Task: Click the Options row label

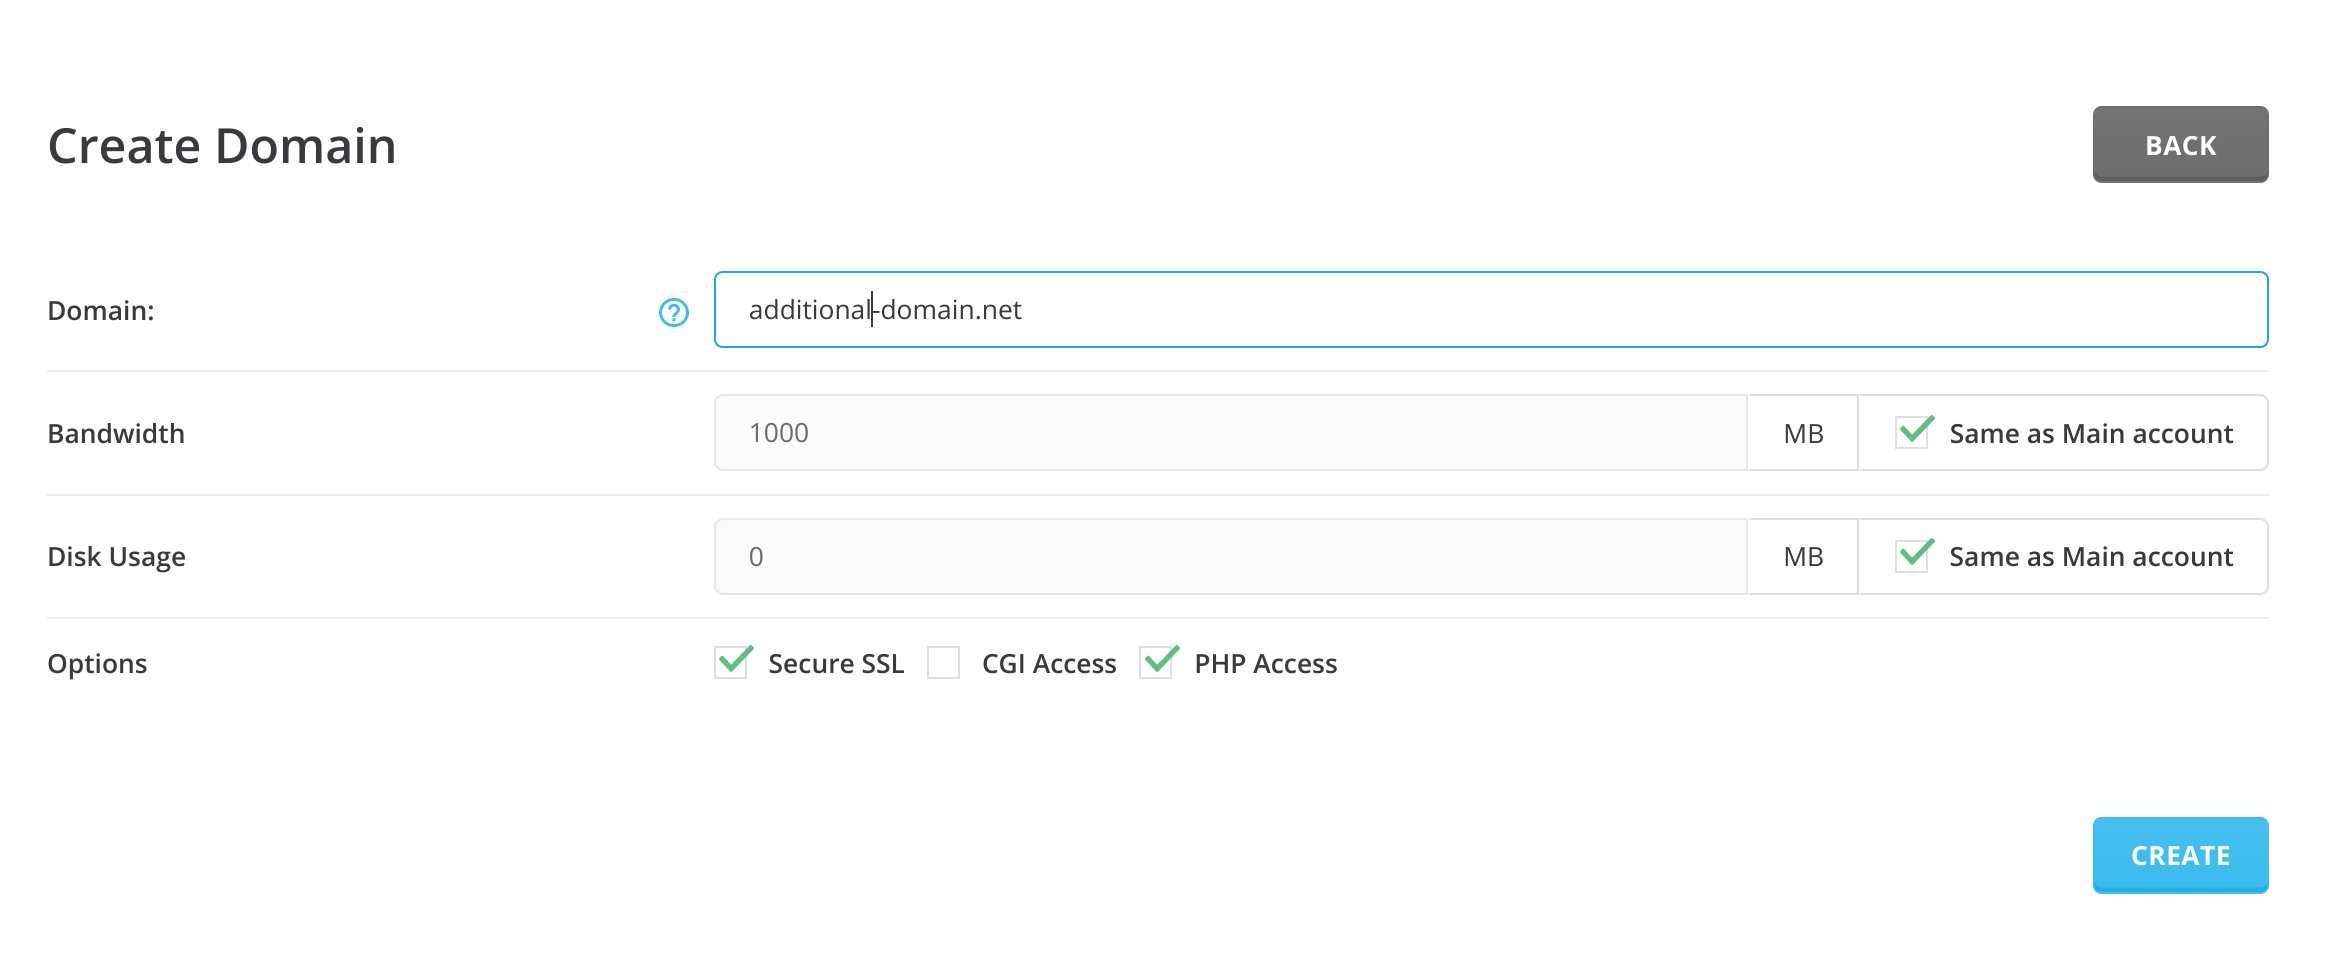Action: [97, 664]
